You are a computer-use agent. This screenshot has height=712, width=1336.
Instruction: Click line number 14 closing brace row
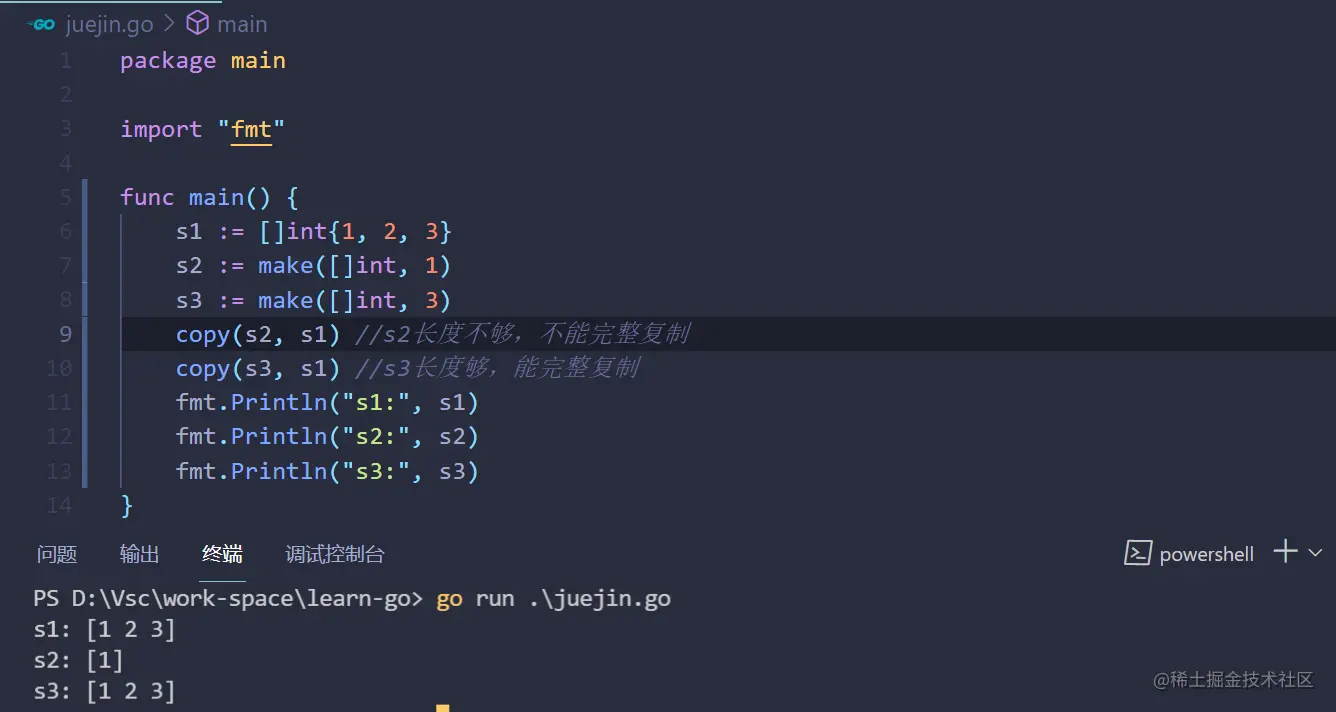pyautogui.click(x=59, y=505)
